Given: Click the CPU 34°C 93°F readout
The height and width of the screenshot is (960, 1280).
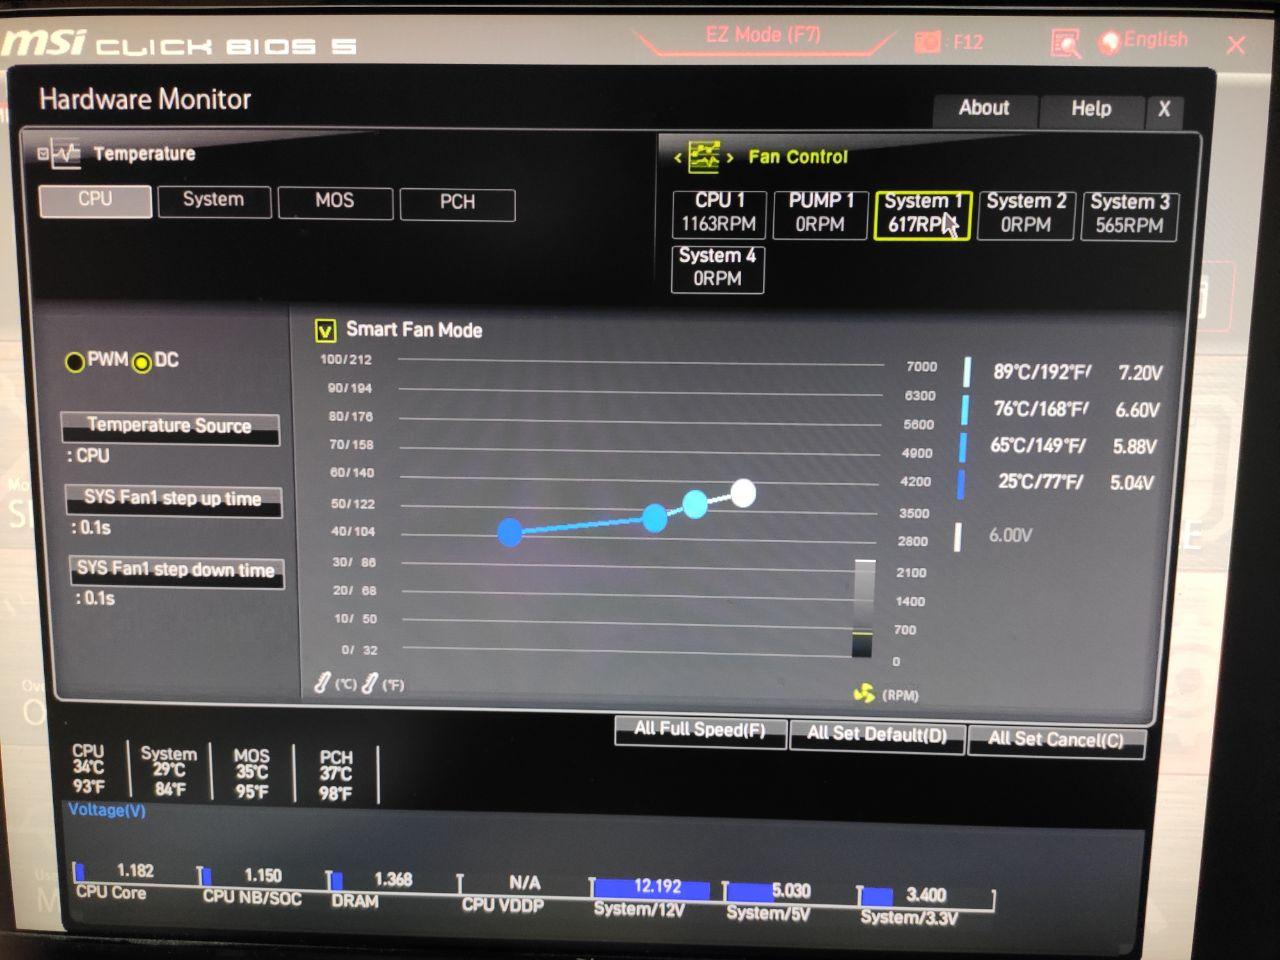Looking at the screenshot, I should point(88,769).
